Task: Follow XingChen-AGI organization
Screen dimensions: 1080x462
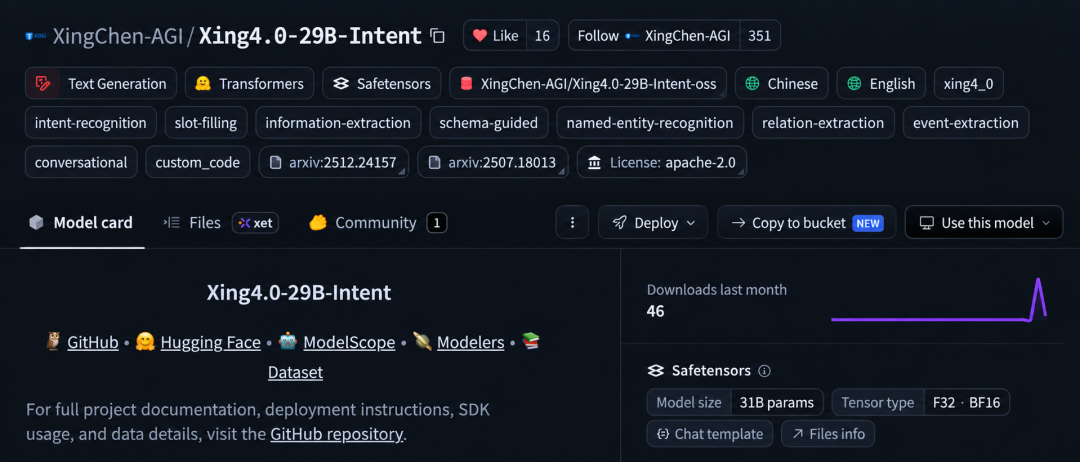Action: [x=654, y=36]
